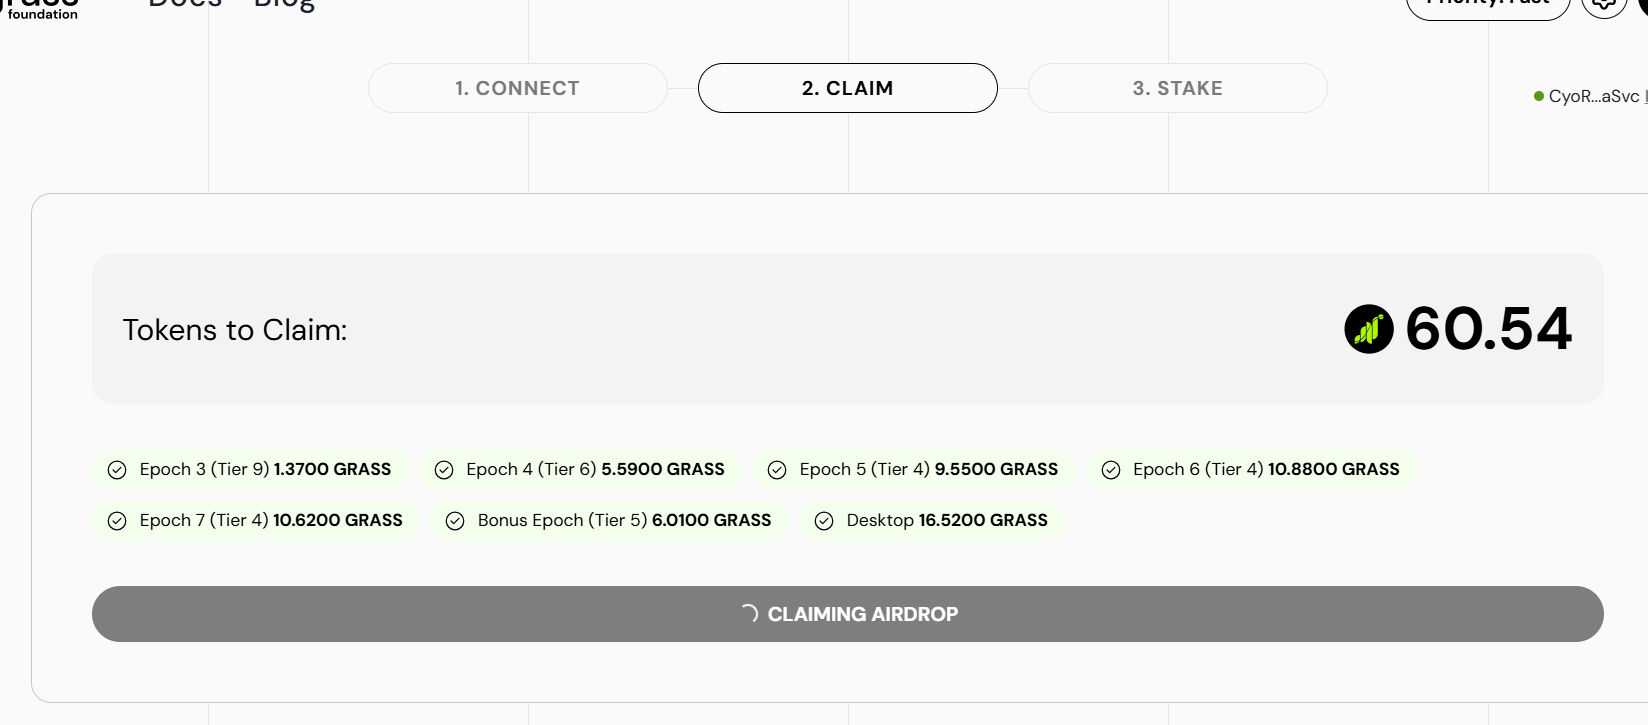The image size is (1648, 725).
Task: Click the Grass foundation logo
Action: pos(40,9)
